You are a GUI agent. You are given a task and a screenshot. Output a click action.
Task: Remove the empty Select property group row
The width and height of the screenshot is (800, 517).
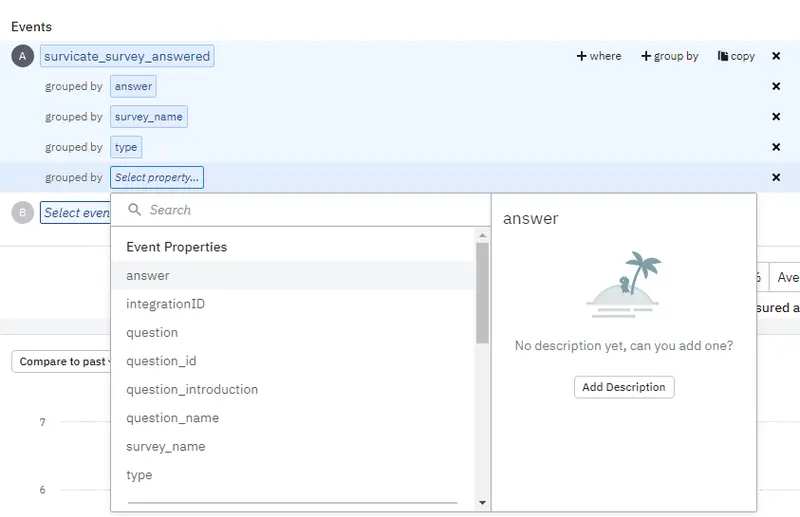[776, 178]
